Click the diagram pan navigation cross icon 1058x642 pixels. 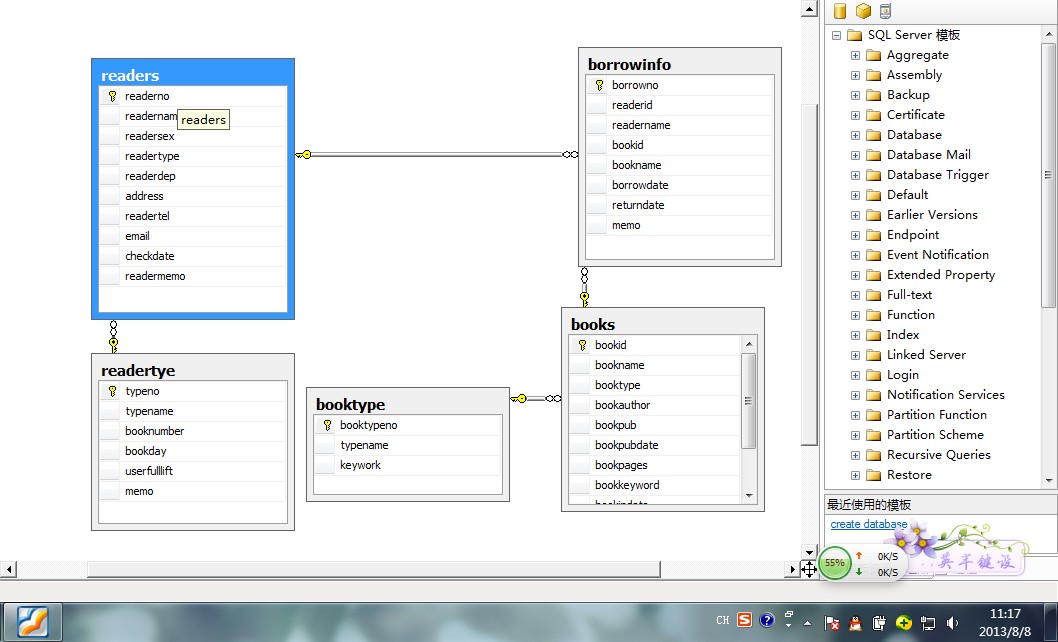click(x=809, y=569)
